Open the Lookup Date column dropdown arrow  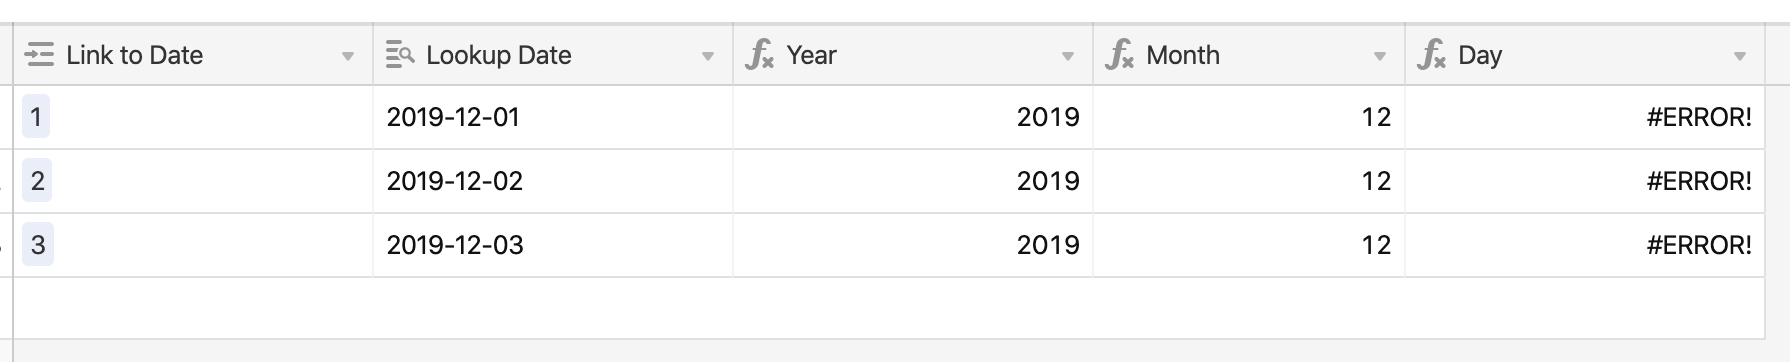point(708,57)
